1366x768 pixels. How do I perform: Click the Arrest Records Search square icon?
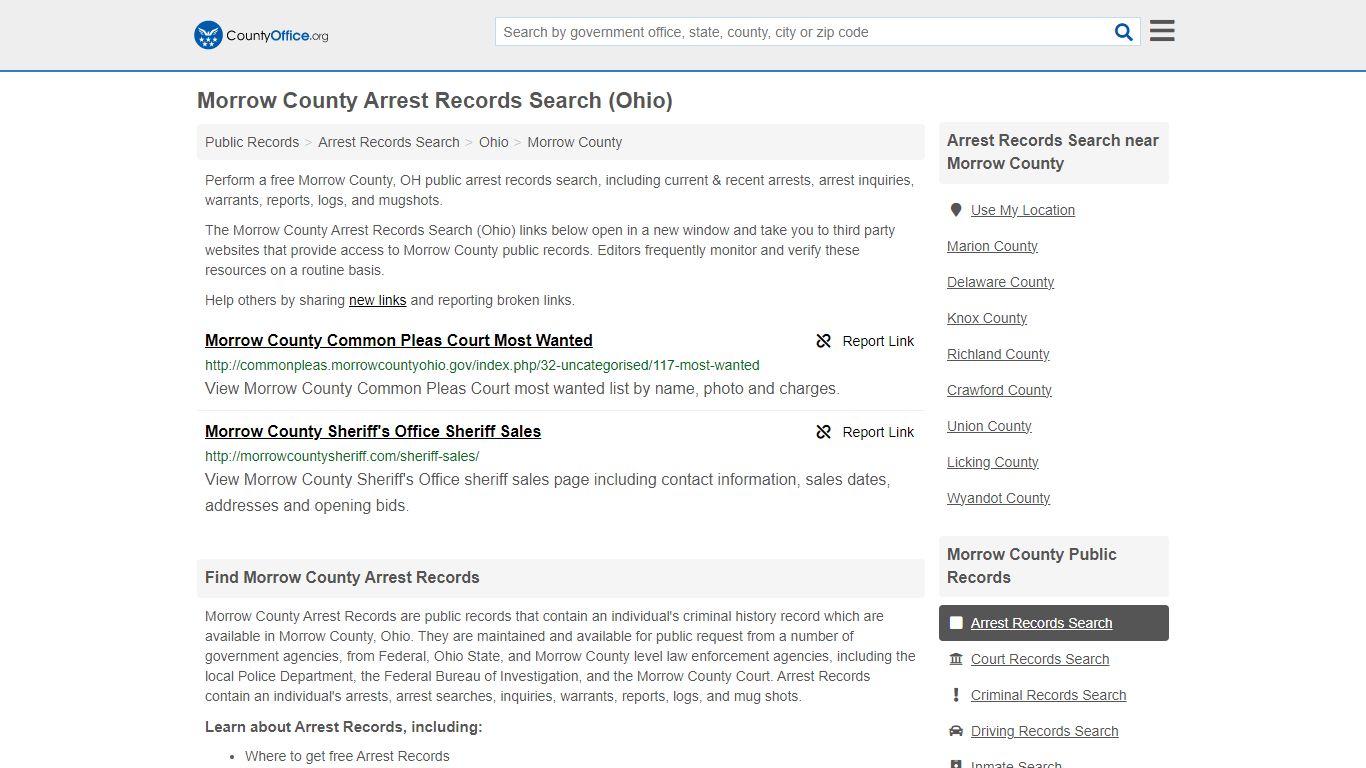956,623
